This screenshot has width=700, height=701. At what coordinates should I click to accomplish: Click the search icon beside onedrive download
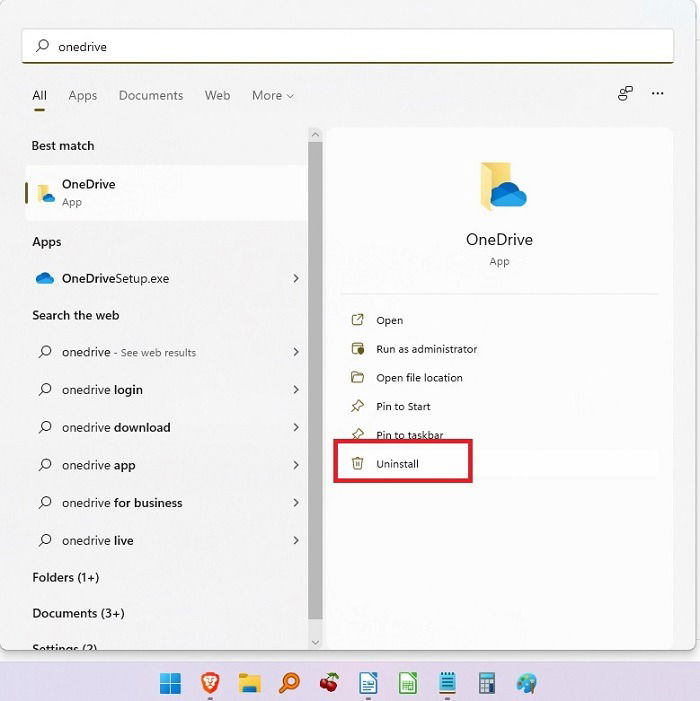[x=45, y=427]
